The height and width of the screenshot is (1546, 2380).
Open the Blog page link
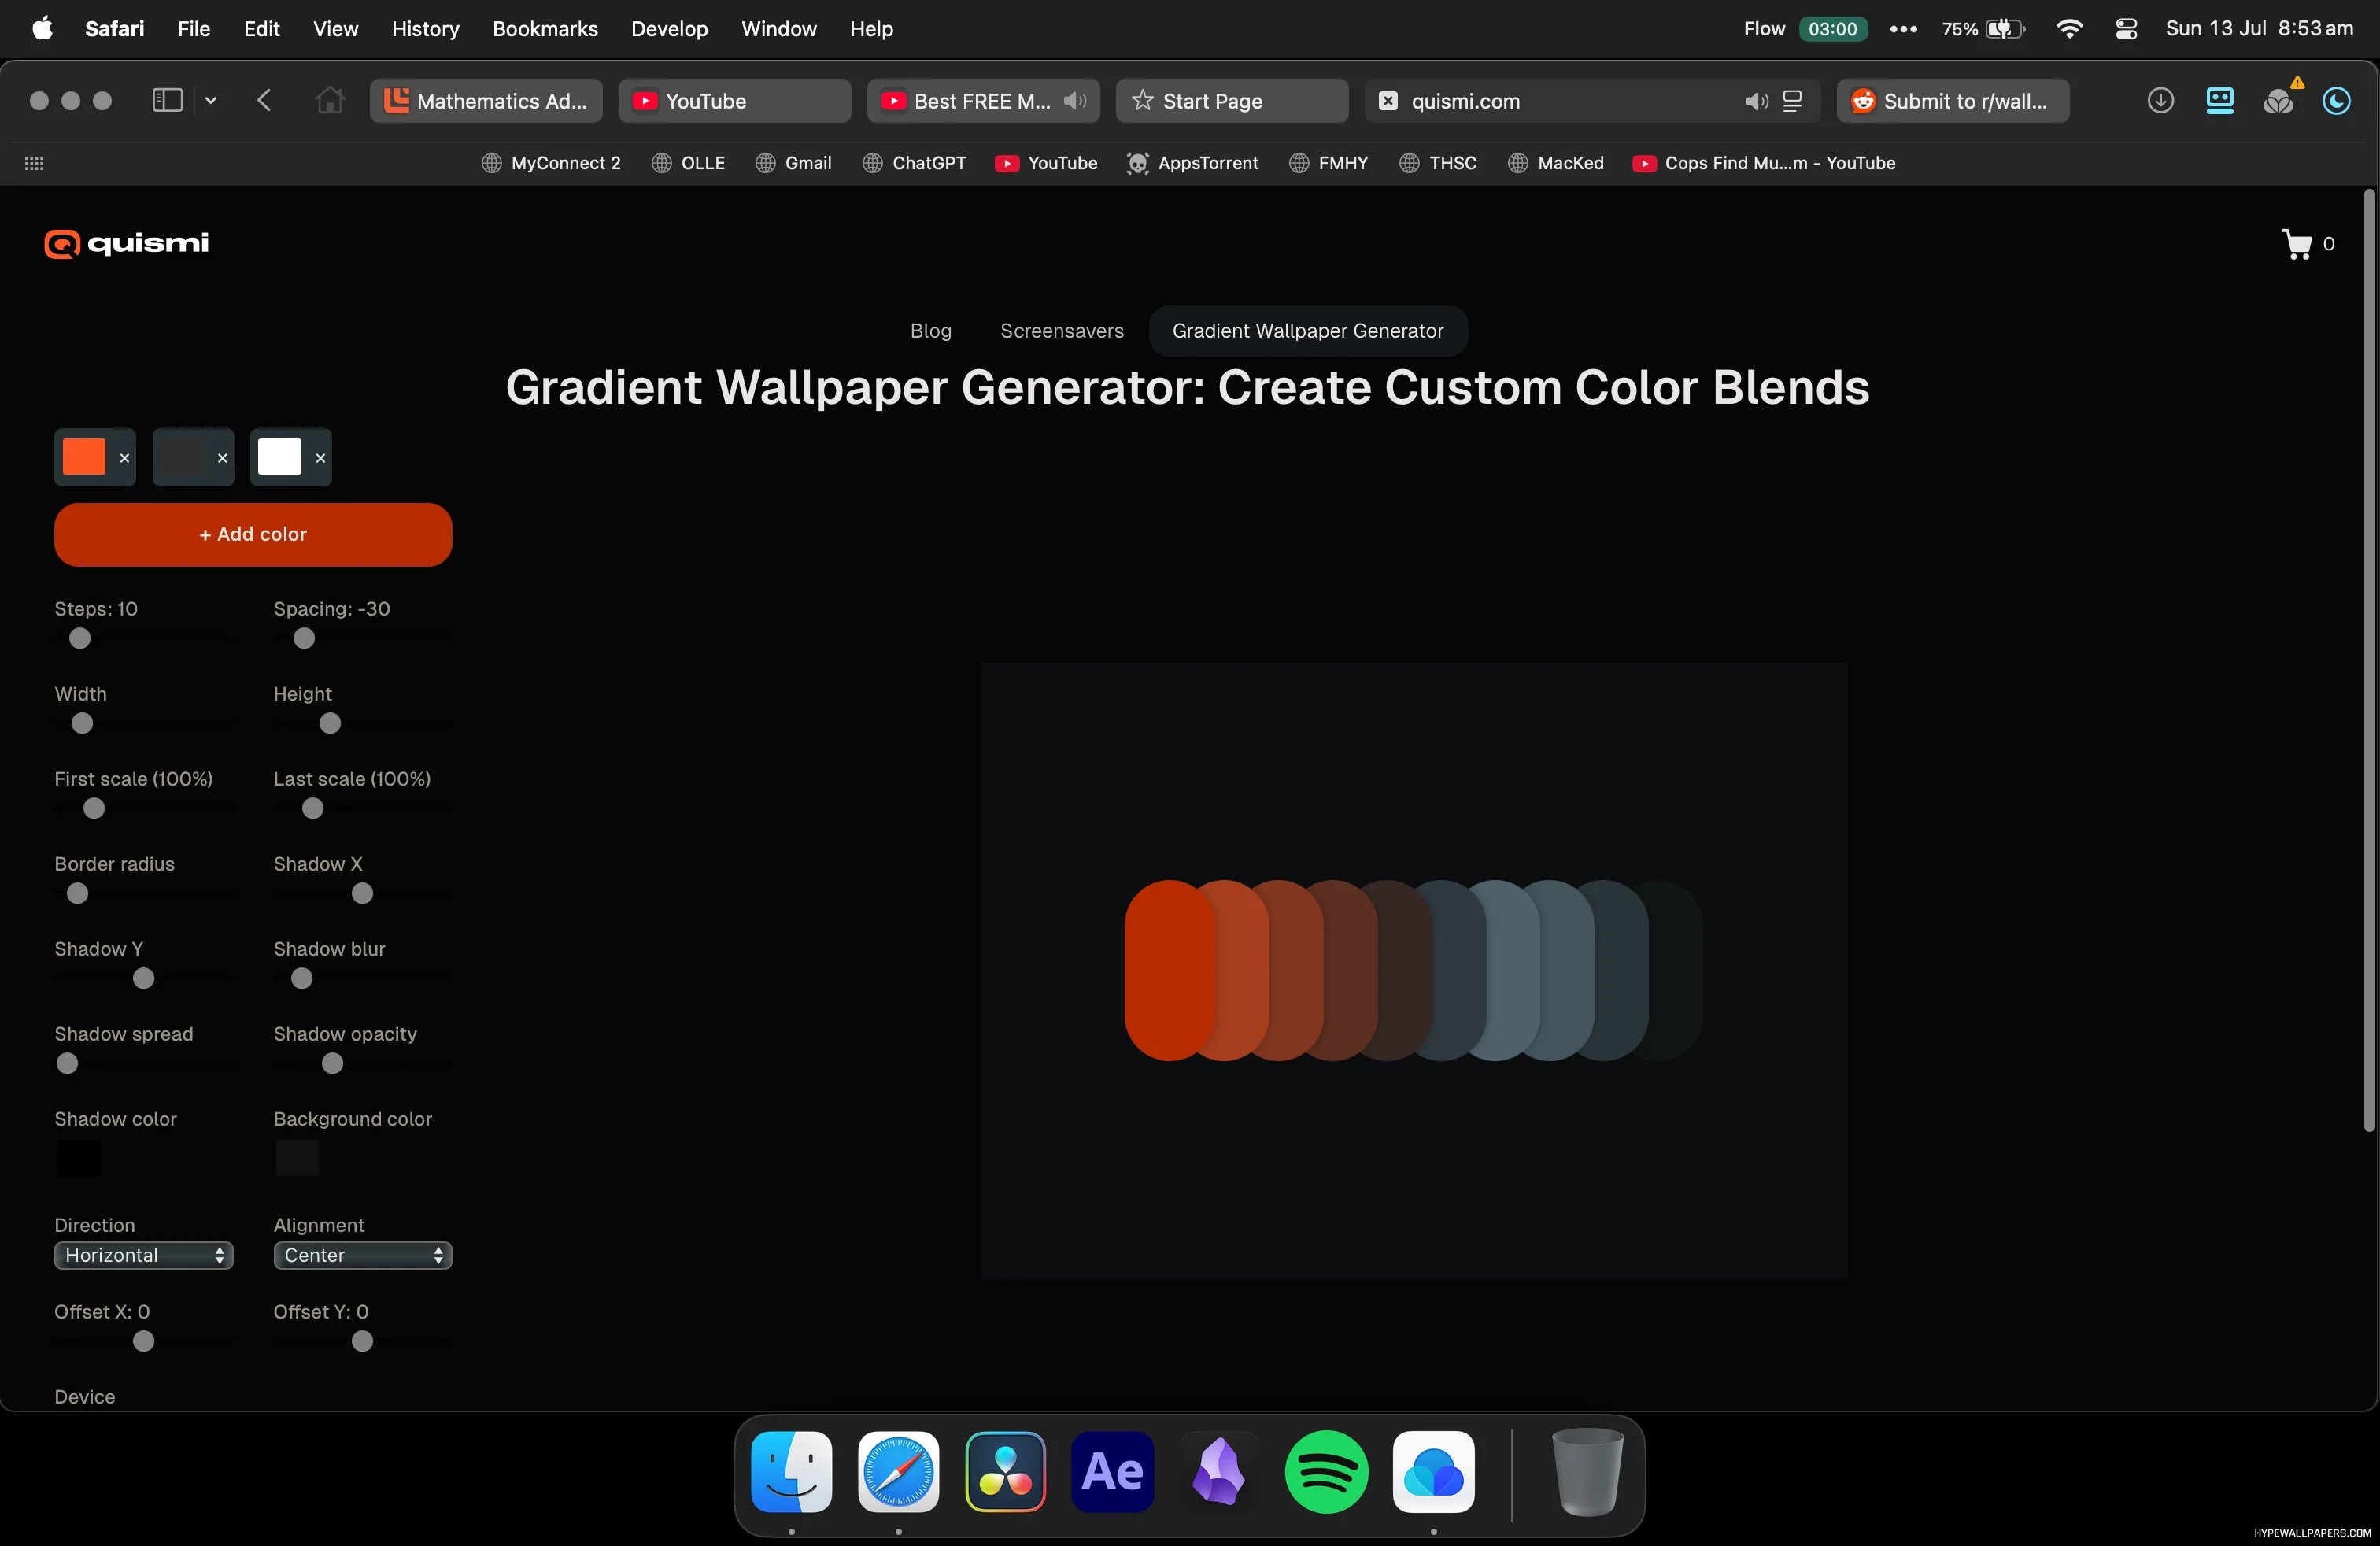930,331
